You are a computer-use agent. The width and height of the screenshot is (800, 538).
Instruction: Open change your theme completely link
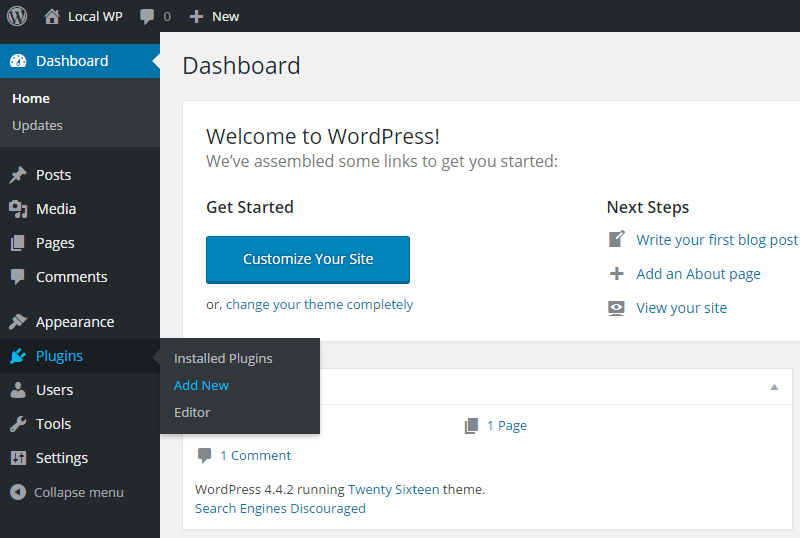click(319, 305)
